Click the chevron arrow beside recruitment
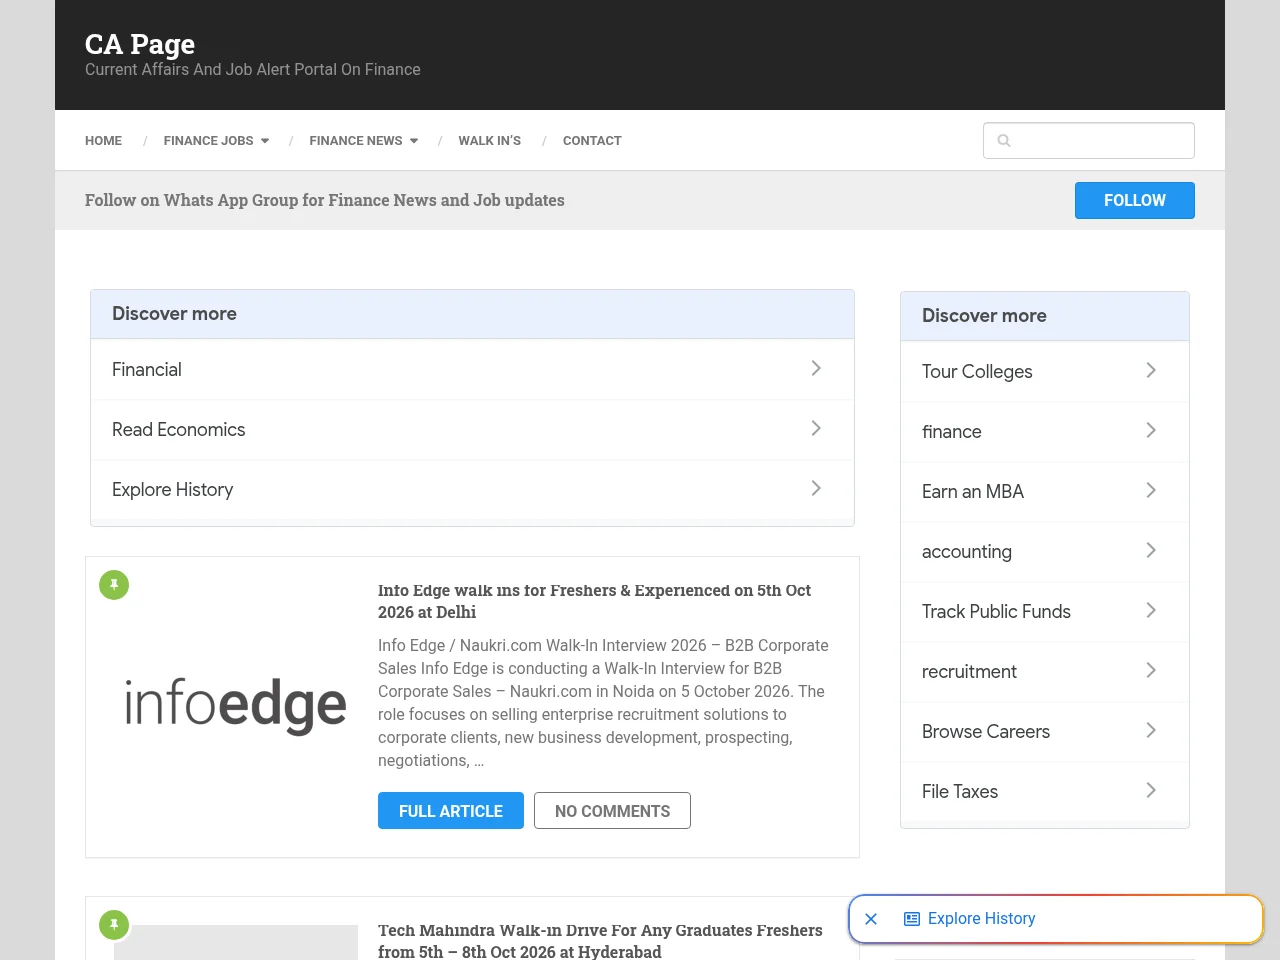The width and height of the screenshot is (1280, 960). pos(1151,670)
